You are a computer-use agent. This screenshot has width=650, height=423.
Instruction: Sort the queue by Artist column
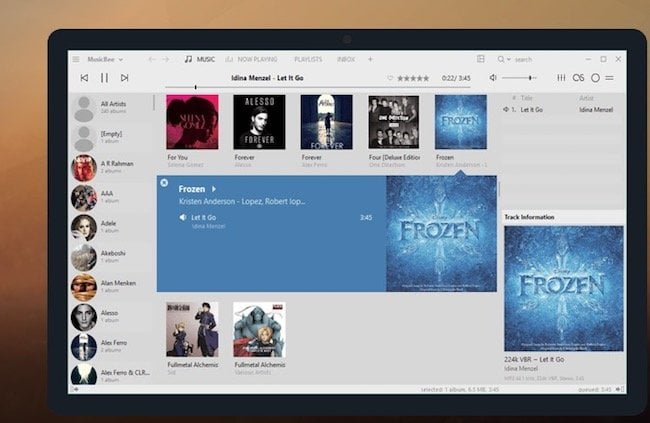(586, 98)
